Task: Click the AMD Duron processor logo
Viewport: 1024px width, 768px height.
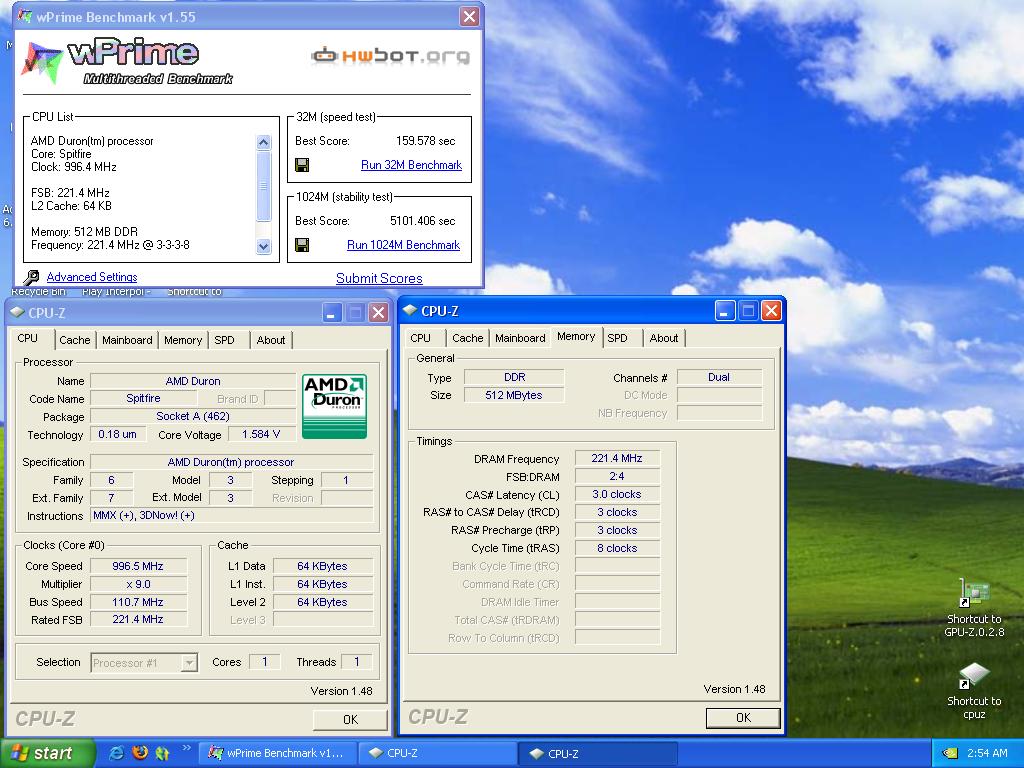Action: (x=334, y=406)
